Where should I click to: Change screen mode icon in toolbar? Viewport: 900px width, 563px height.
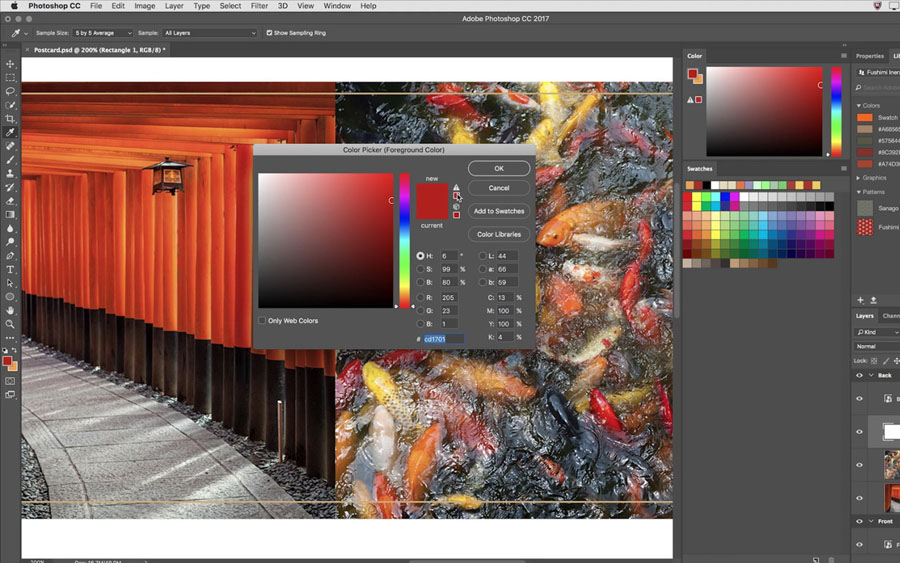tap(10, 395)
